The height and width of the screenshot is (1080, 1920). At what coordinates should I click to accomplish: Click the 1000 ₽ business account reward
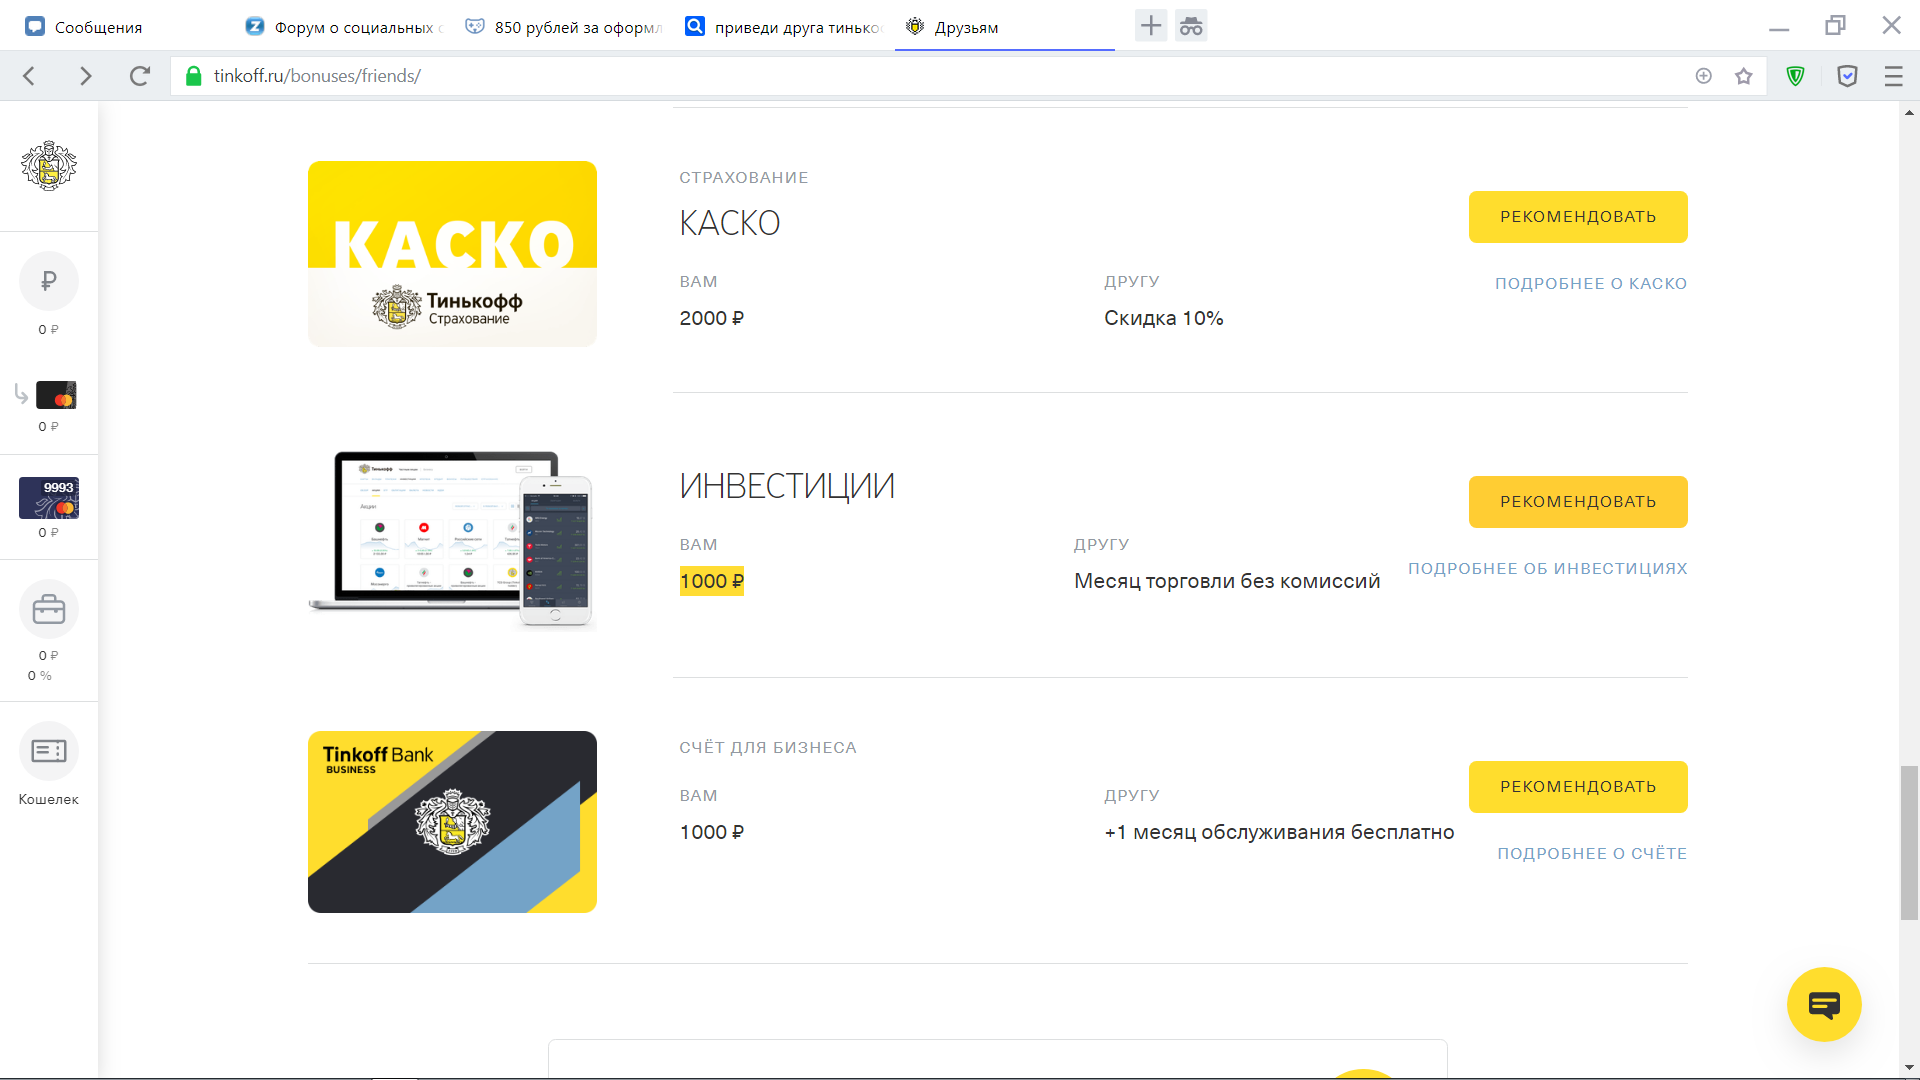click(x=712, y=832)
